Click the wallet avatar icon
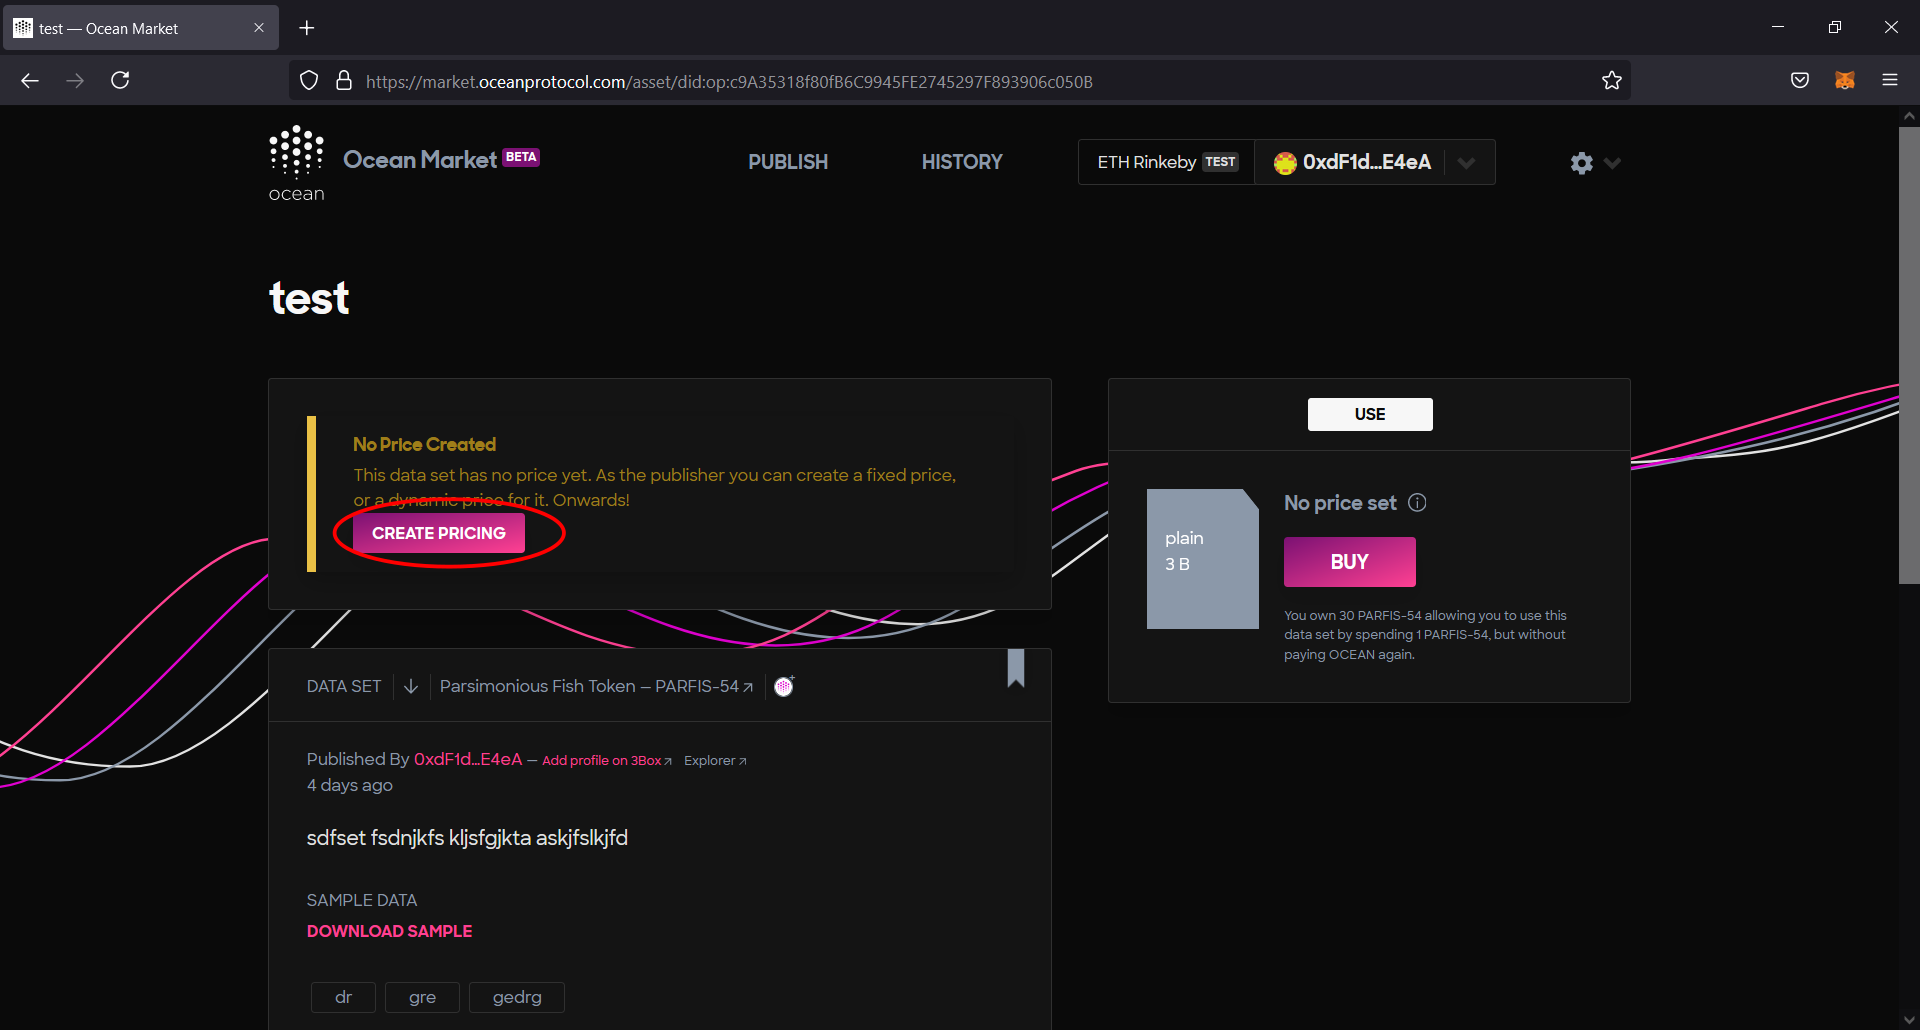Screen dimensions: 1920x1030 [x=1285, y=163]
